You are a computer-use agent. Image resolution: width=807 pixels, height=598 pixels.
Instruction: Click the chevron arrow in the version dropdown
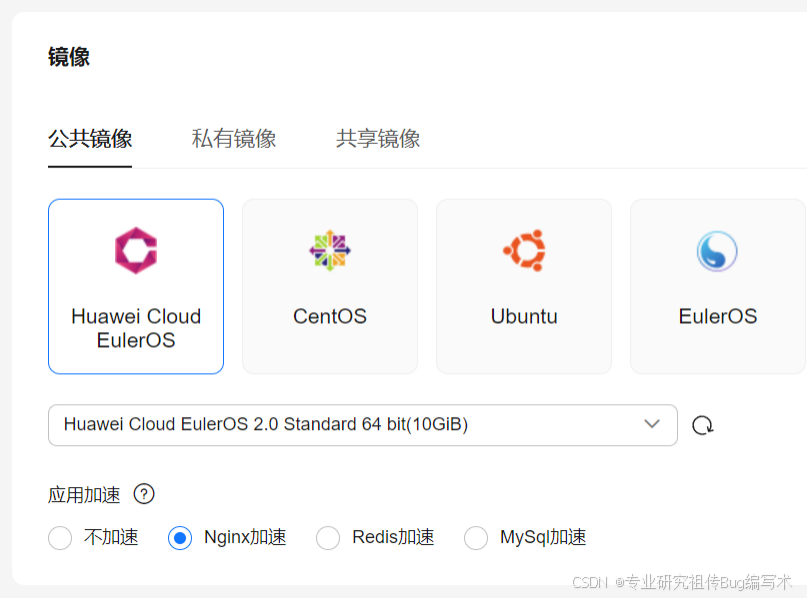652,424
